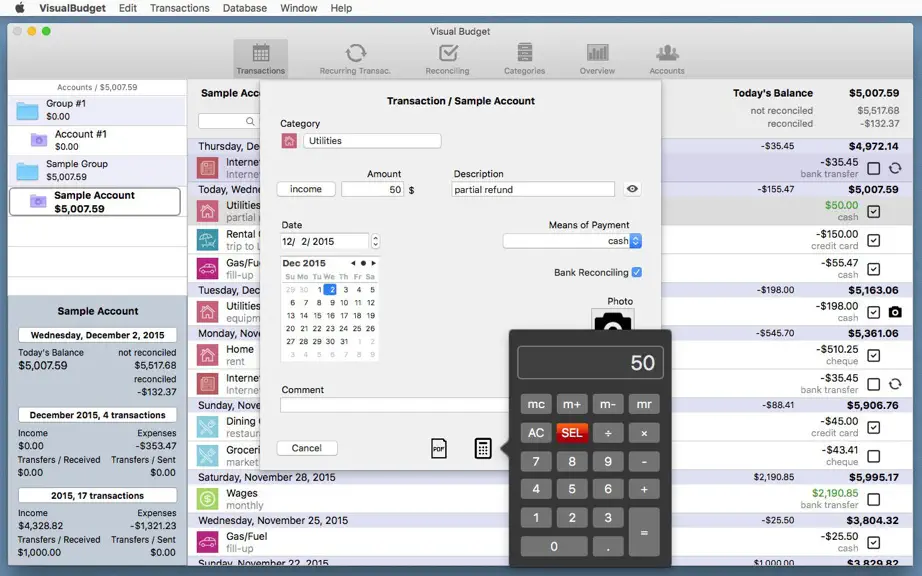The width and height of the screenshot is (922, 576).
Task: Open the Reconciling toolbar view
Action: point(447,59)
